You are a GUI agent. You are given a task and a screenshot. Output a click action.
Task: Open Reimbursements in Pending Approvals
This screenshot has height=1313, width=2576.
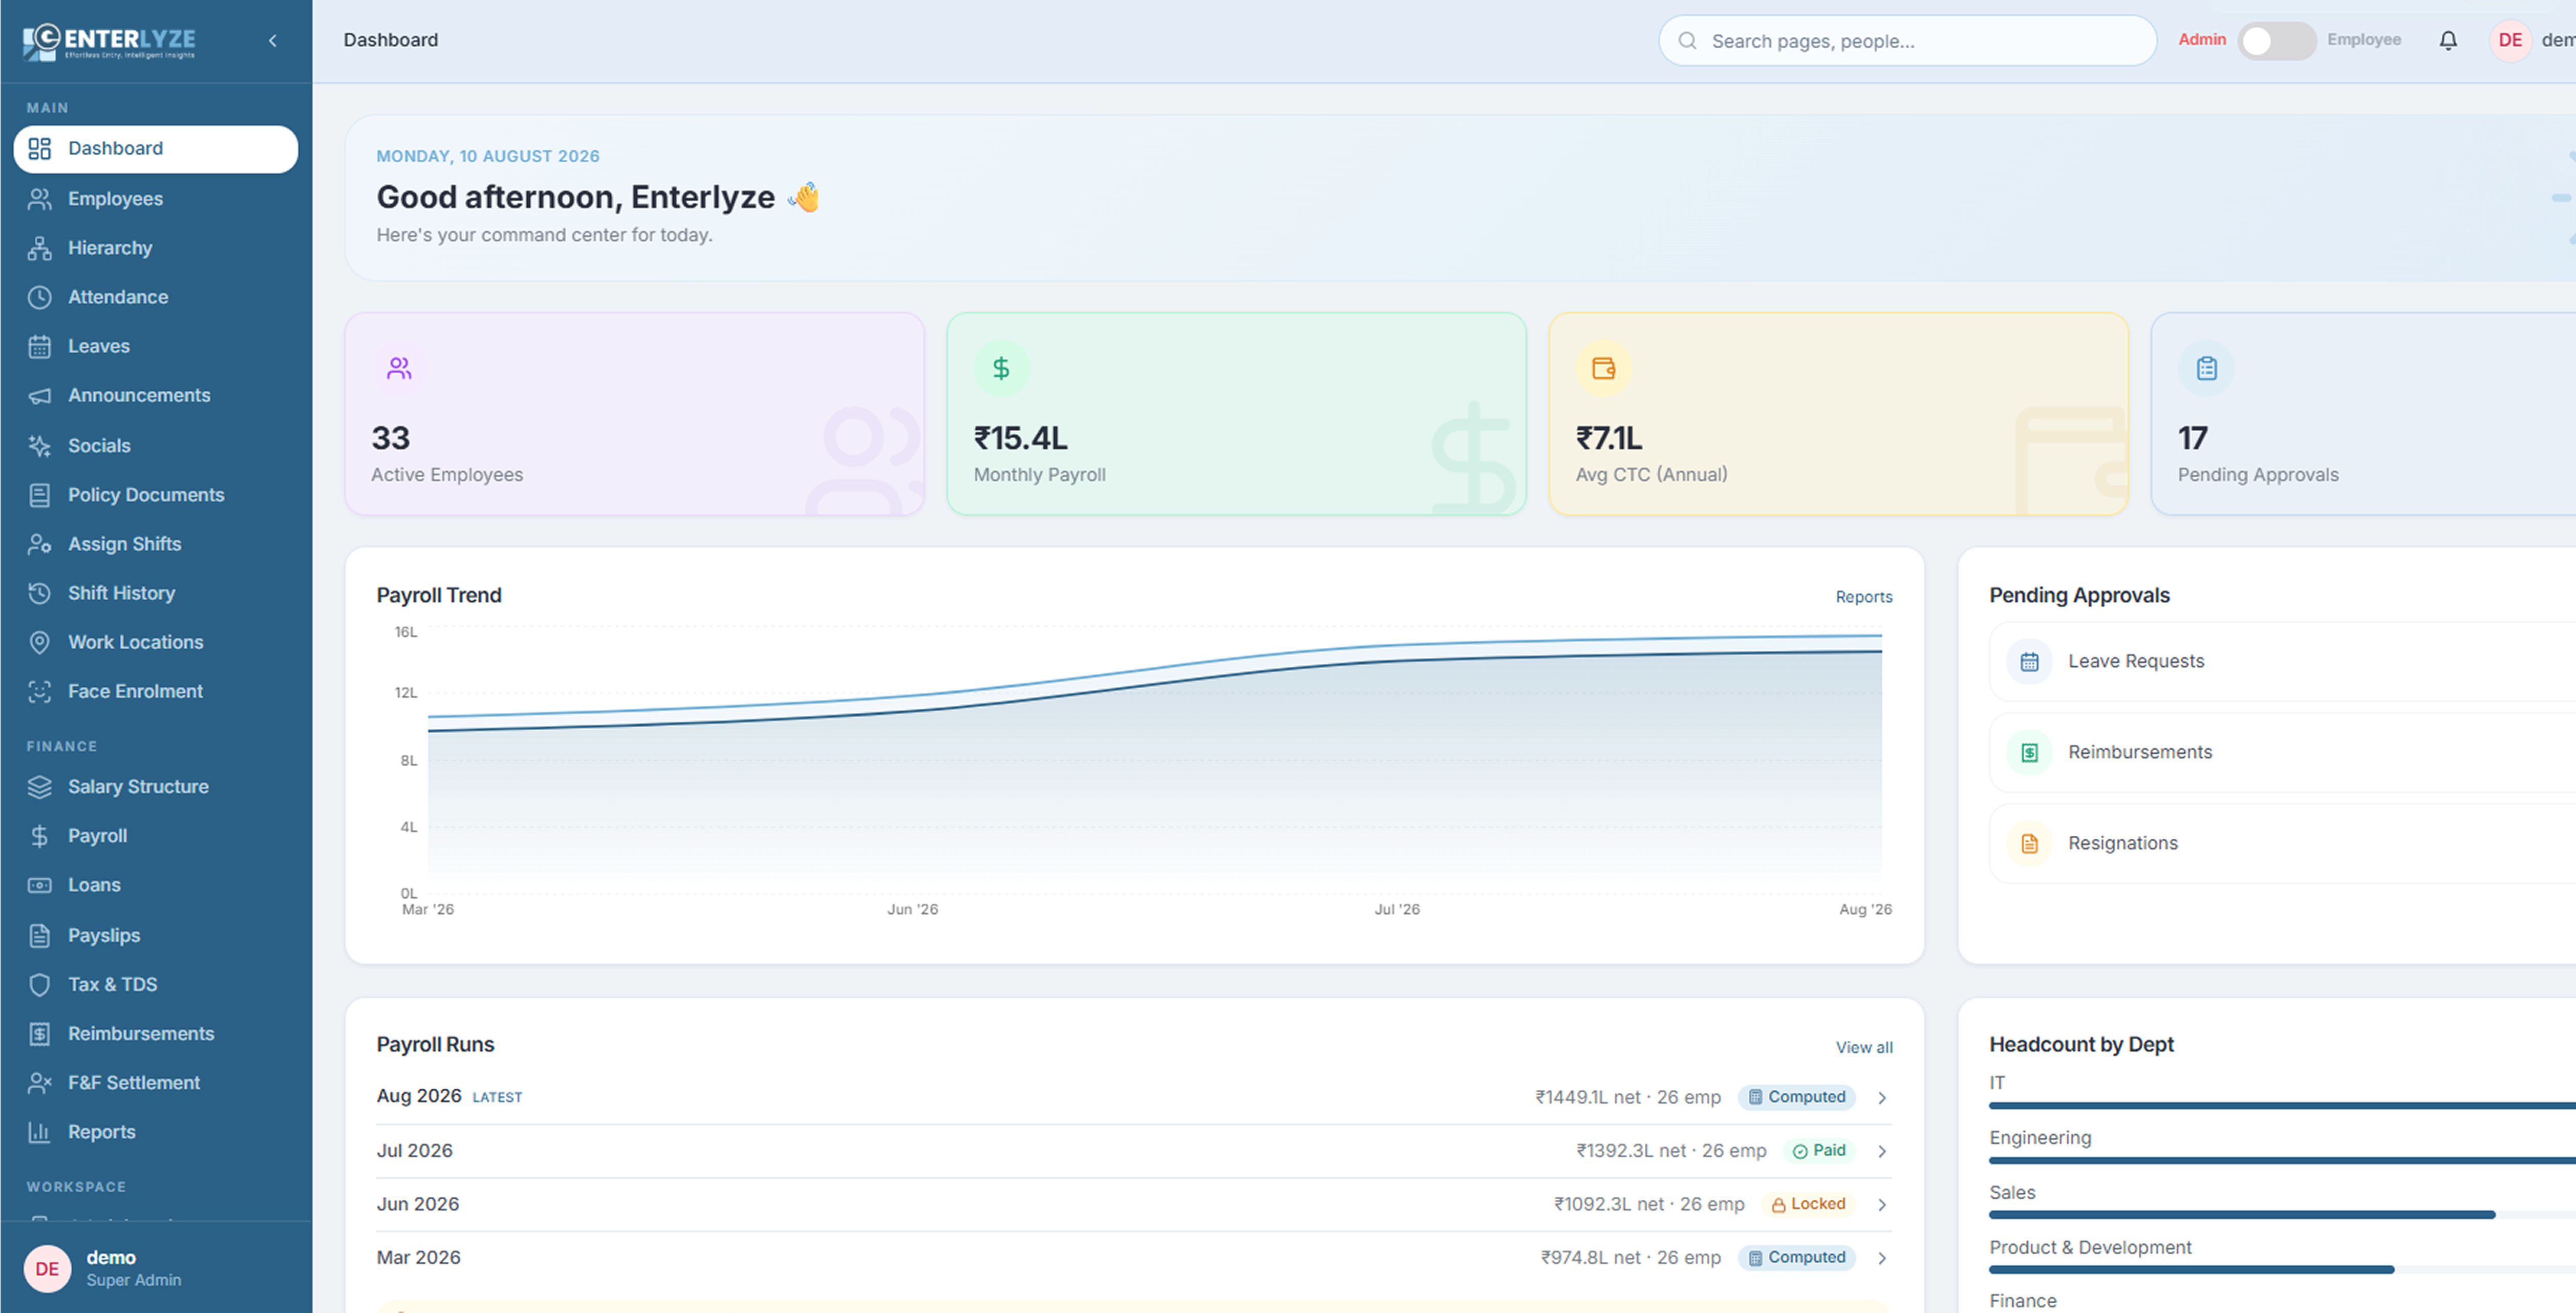coord(2282,752)
